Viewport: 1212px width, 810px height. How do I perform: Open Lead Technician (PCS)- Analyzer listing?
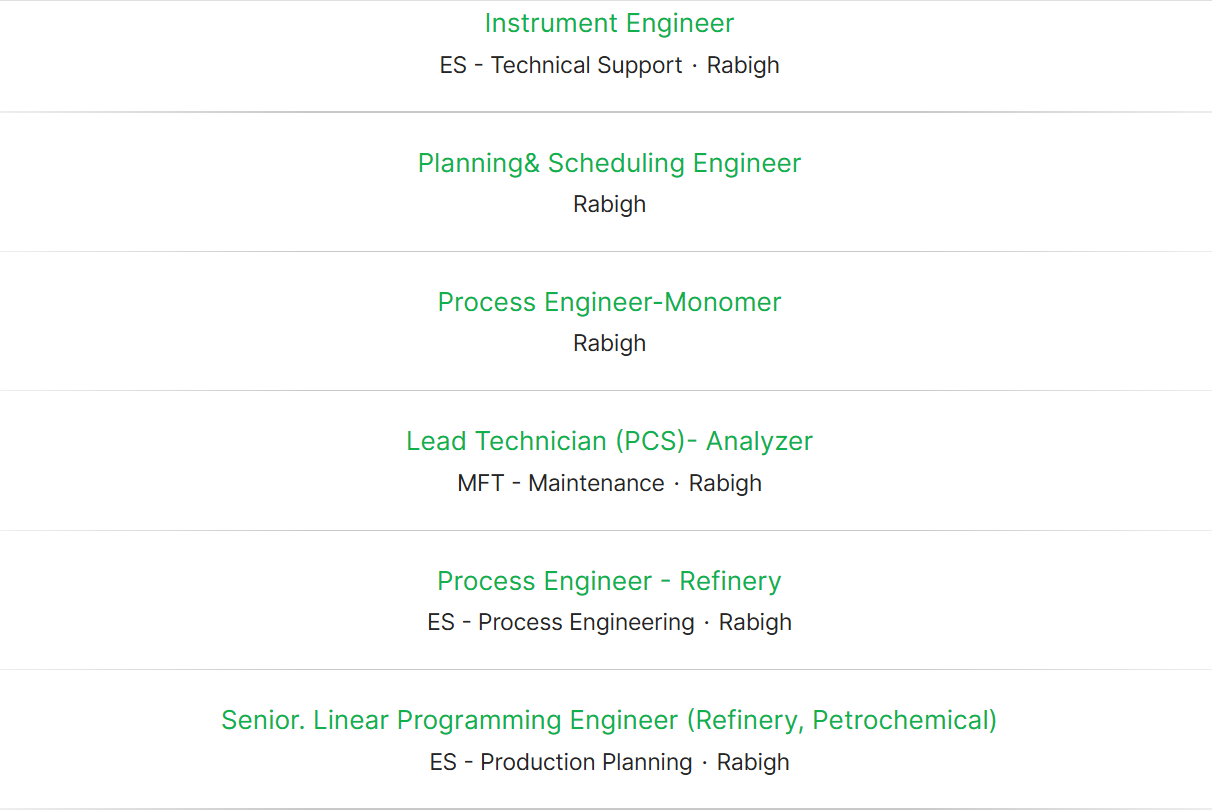609,441
